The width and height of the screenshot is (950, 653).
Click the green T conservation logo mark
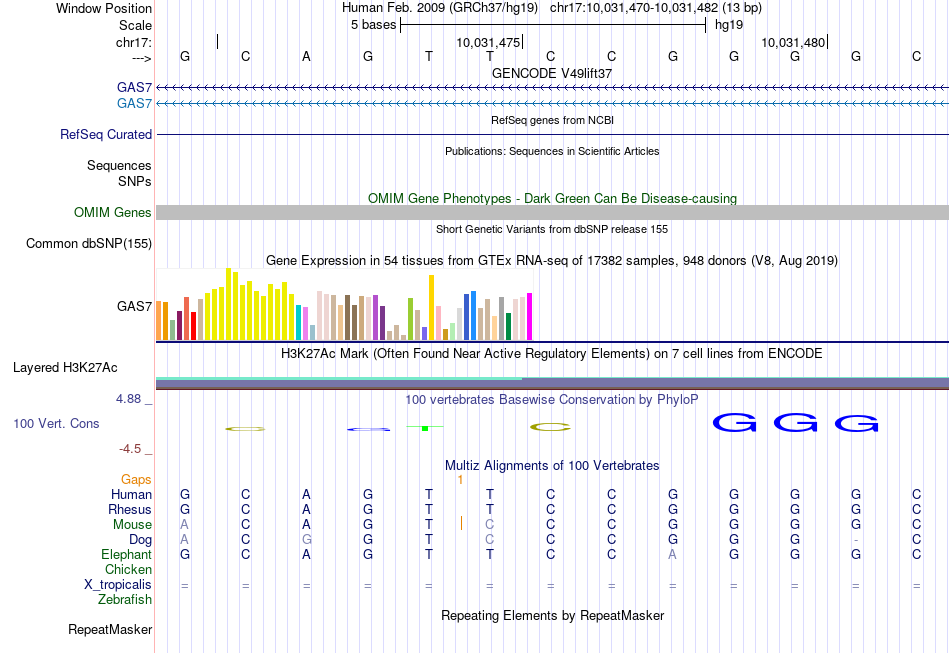425,428
